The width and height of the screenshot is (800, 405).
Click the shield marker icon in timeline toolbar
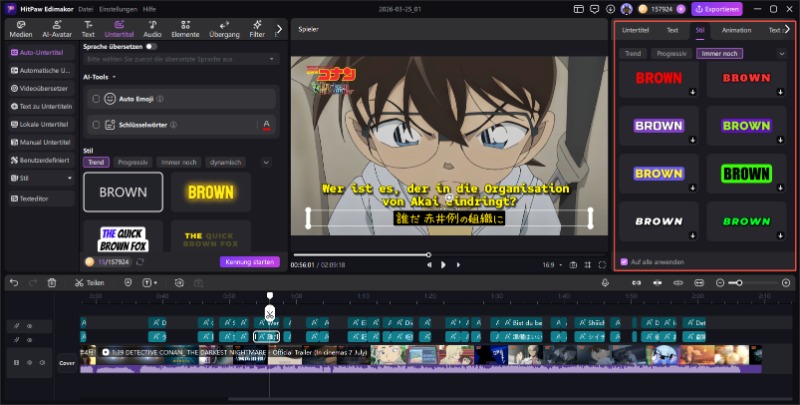[x=128, y=283]
